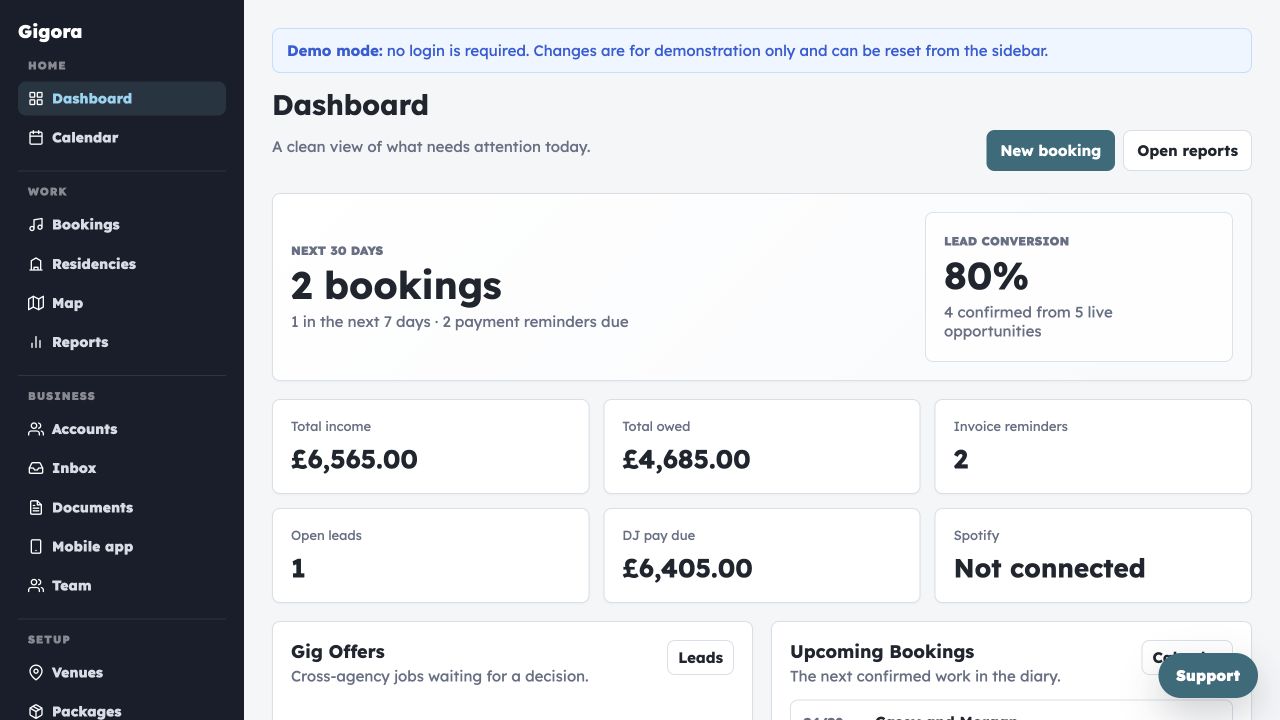Open the Team page label

[x=71, y=586]
